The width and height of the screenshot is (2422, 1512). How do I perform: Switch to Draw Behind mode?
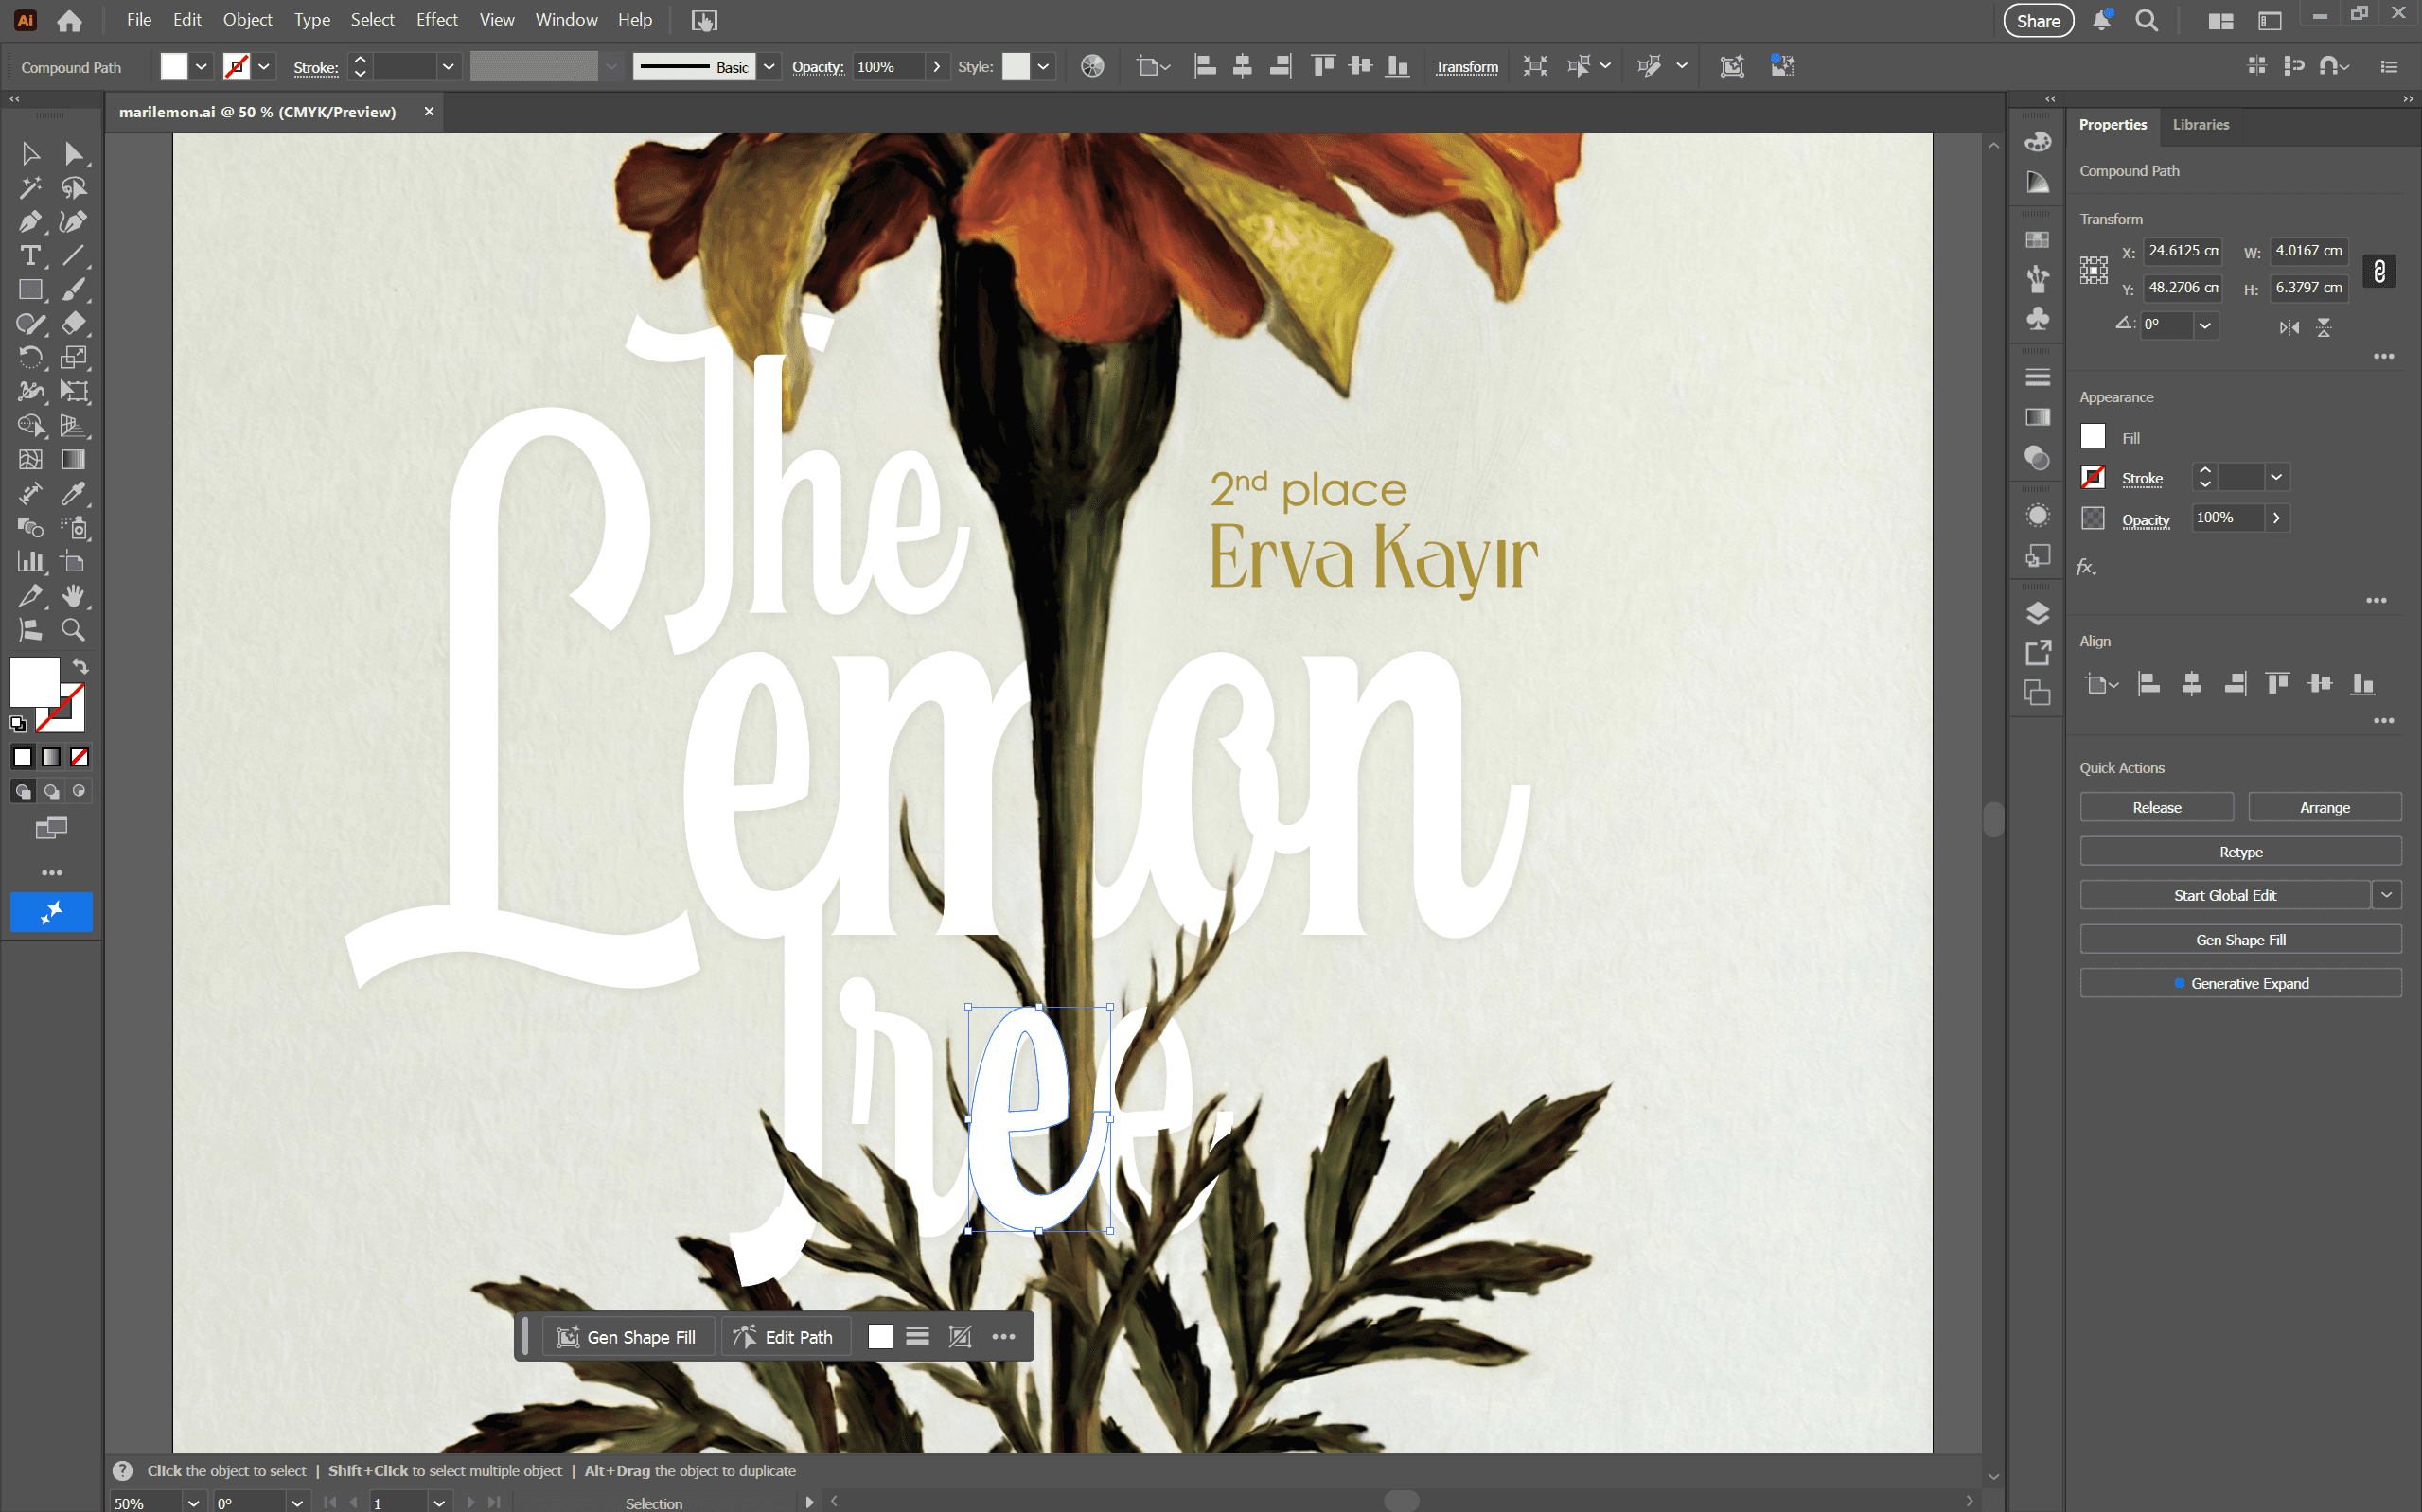[51, 791]
